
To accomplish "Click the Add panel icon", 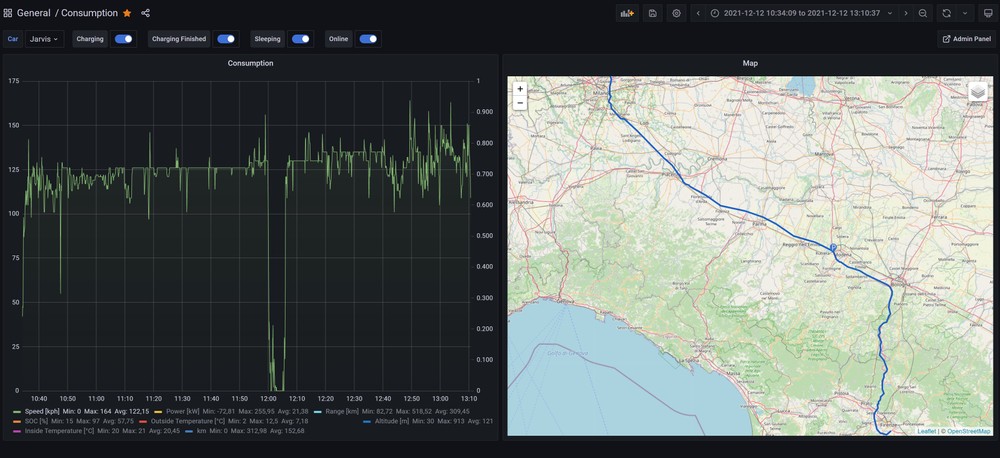I will 628,13.
